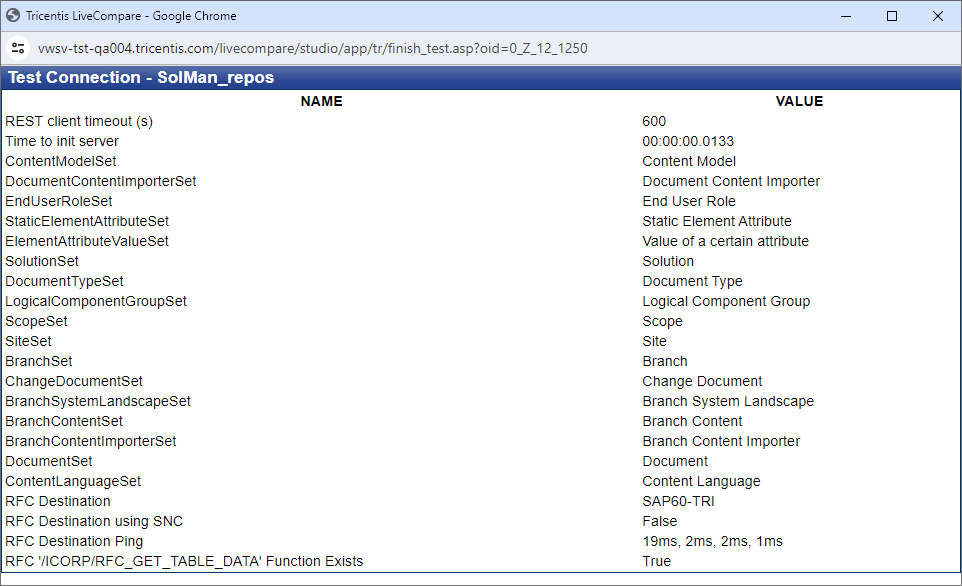962x586 pixels.
Task: Click the False value for RFC Destination using SNC
Action: click(x=659, y=521)
